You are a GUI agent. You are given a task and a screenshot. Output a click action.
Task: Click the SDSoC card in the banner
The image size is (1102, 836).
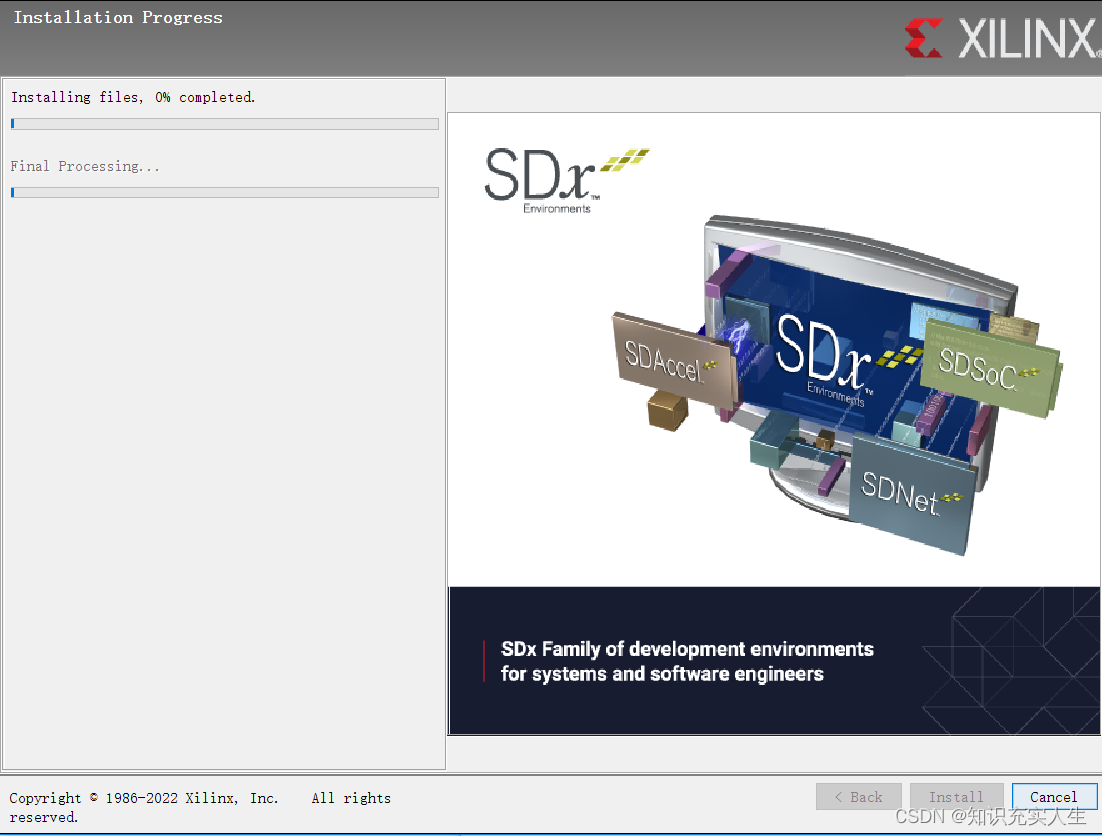click(x=990, y=367)
